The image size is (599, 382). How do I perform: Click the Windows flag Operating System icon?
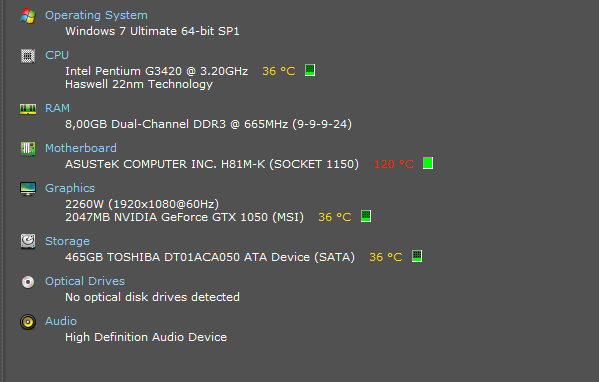[28, 16]
